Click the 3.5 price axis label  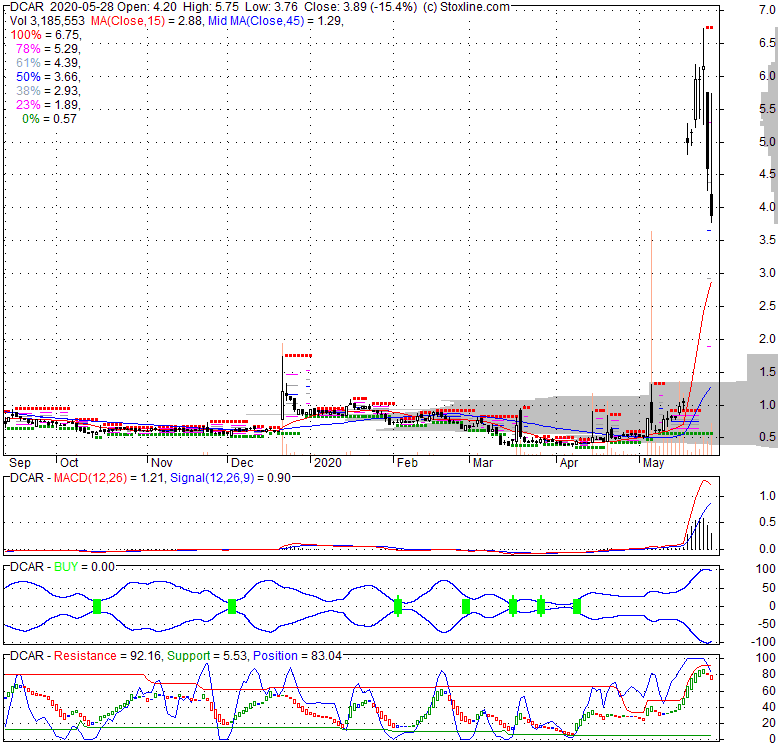pos(767,240)
